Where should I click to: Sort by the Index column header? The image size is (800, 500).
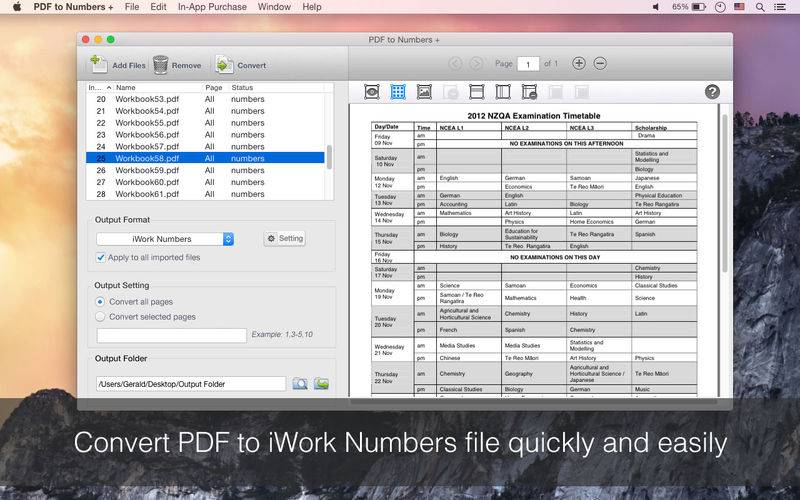pos(99,88)
